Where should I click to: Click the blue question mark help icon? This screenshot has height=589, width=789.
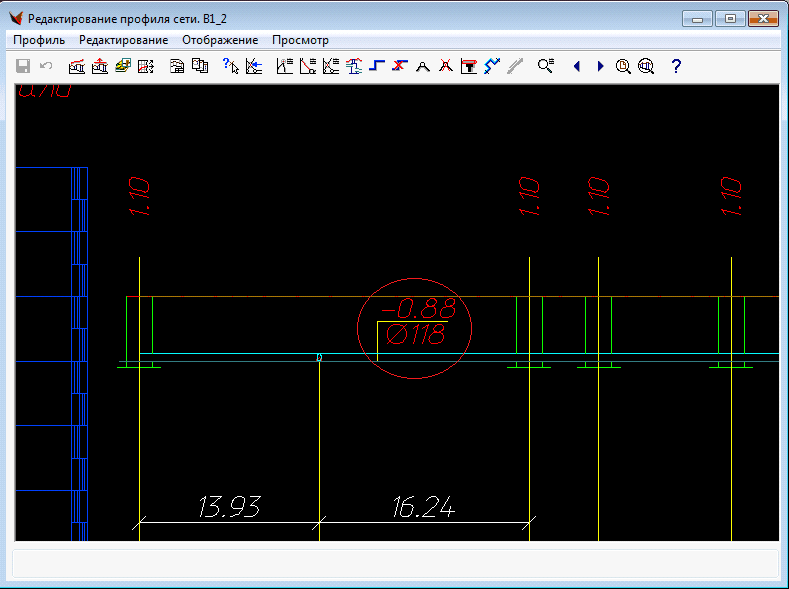676,66
